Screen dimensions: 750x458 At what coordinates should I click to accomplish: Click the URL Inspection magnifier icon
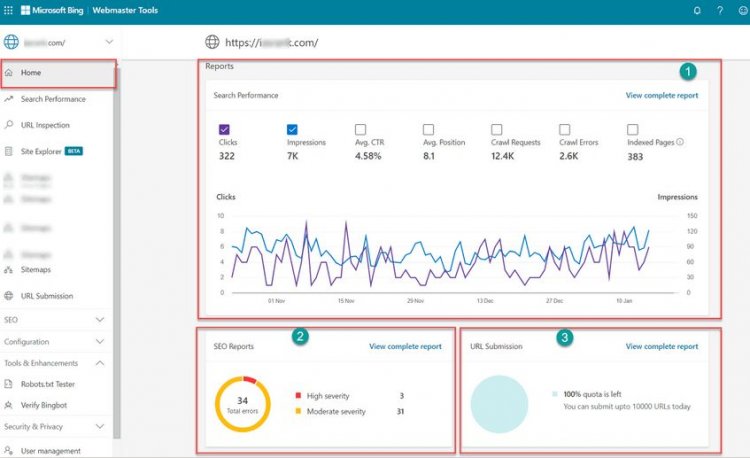point(9,125)
